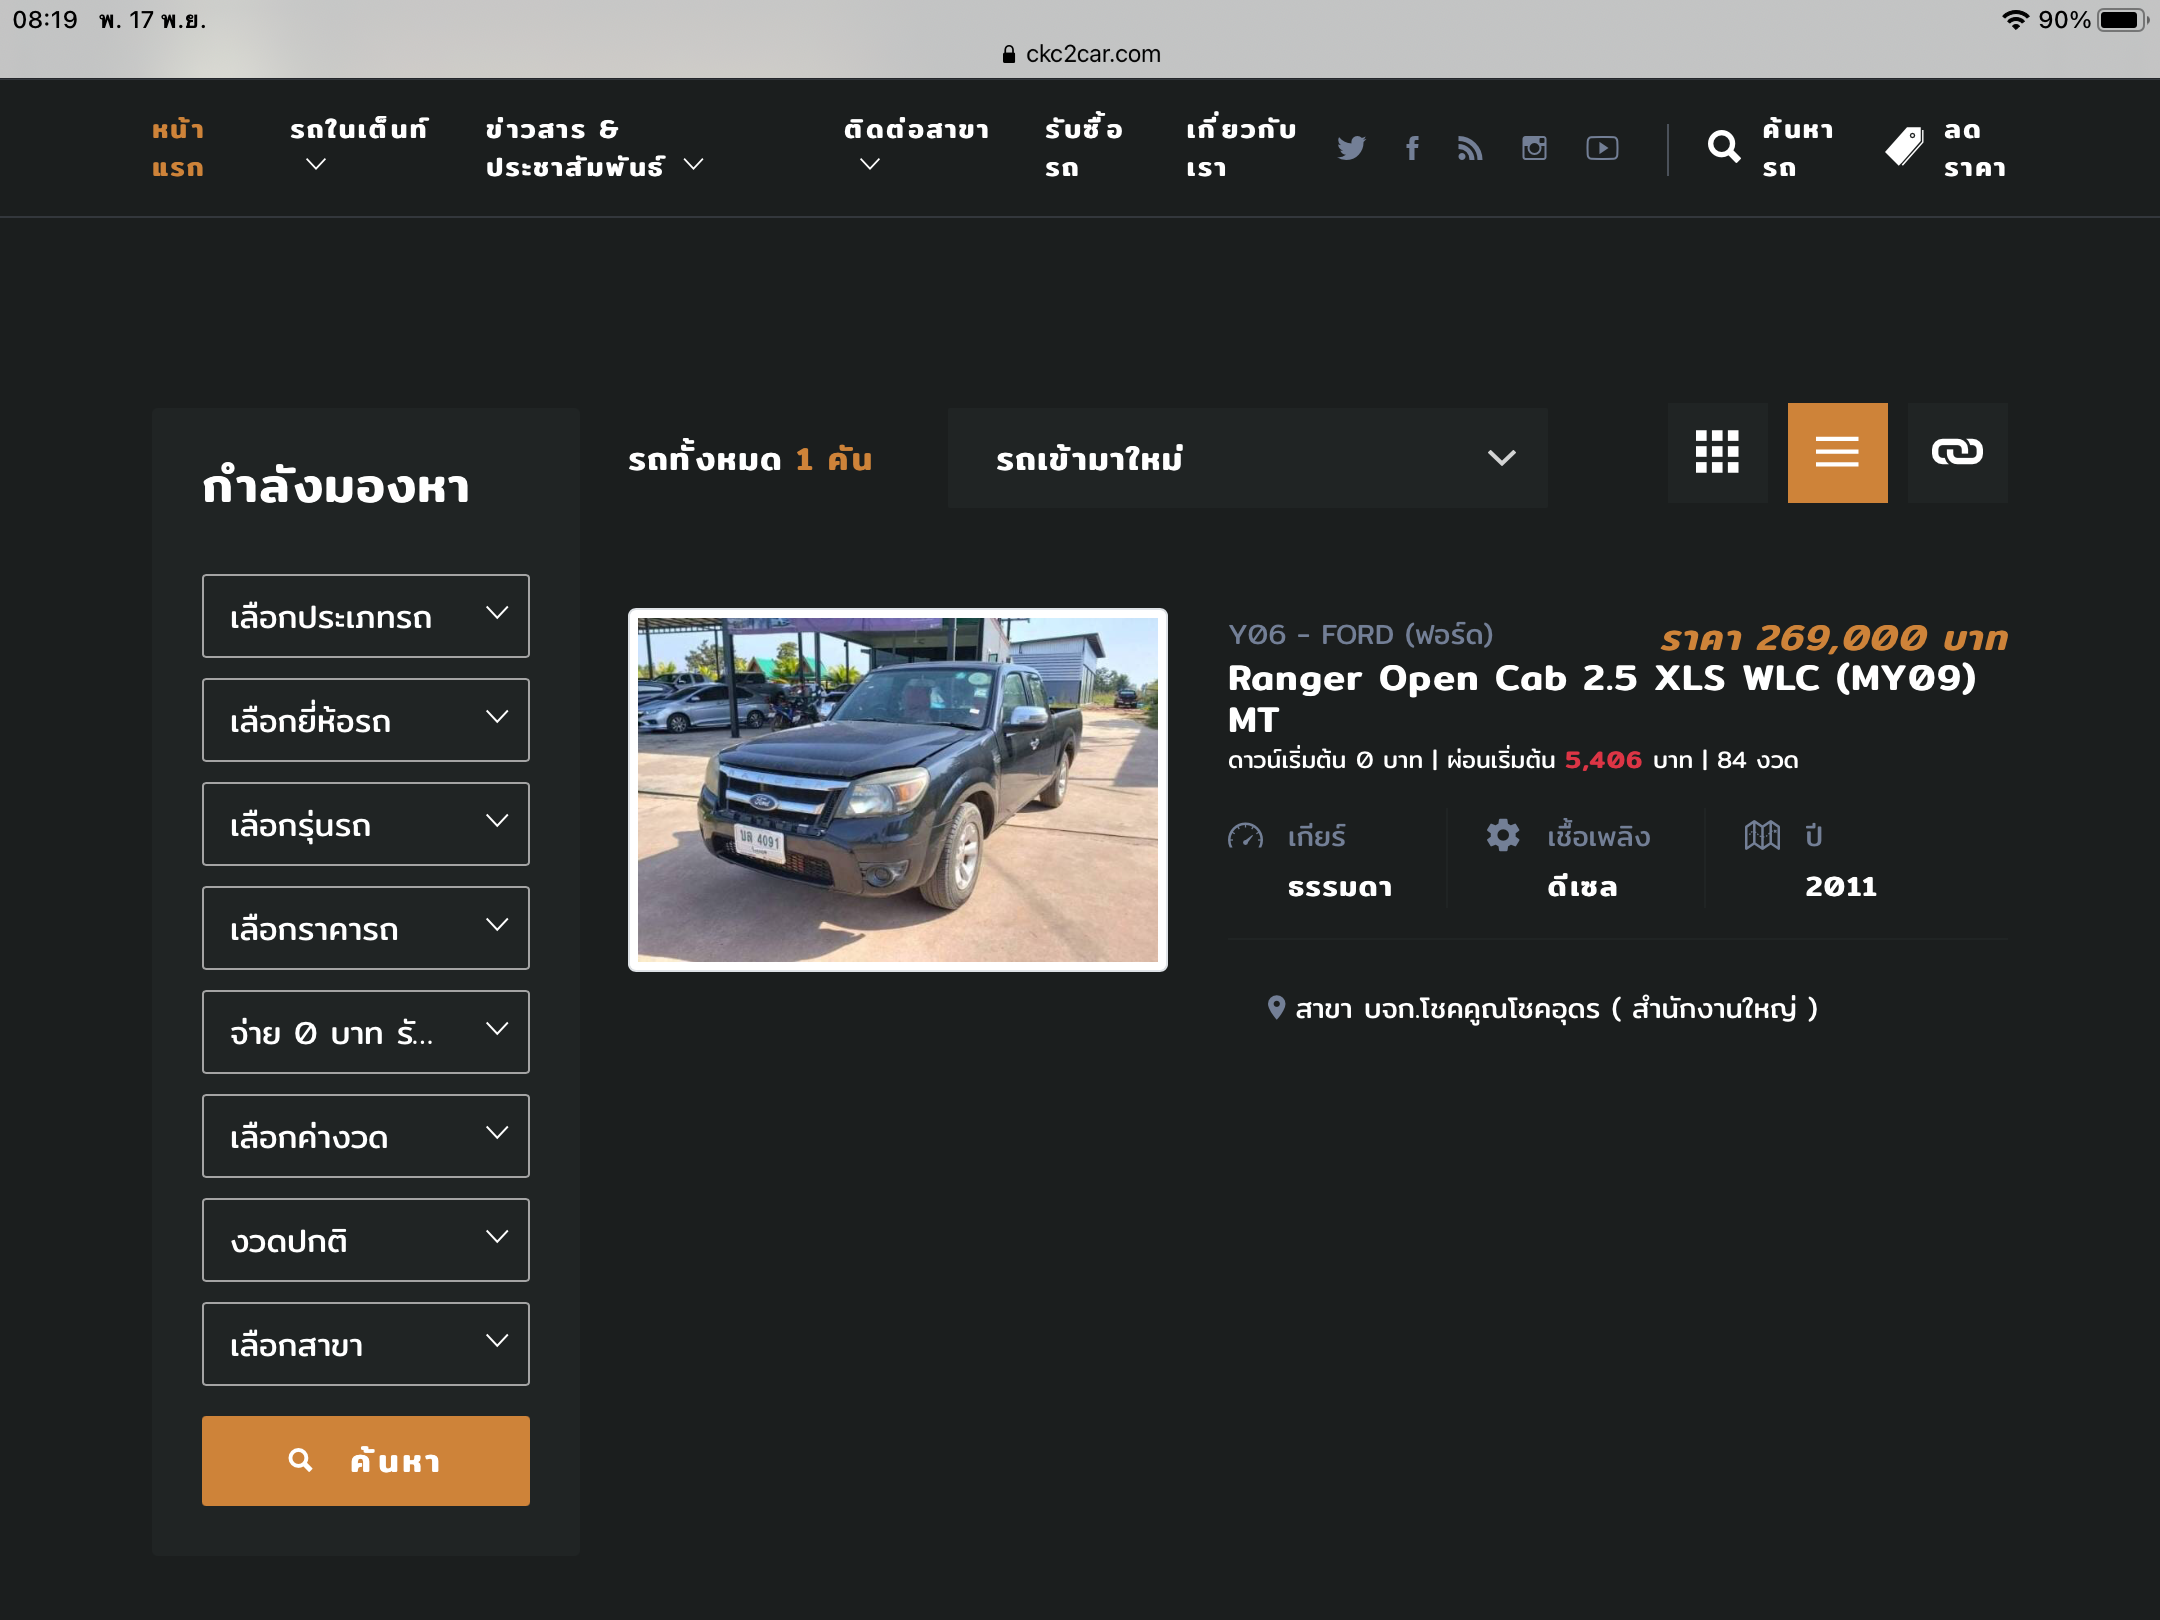Open the เลือกประเภทรถ dropdown
Viewport: 2160px width, 1620px height.
365,616
